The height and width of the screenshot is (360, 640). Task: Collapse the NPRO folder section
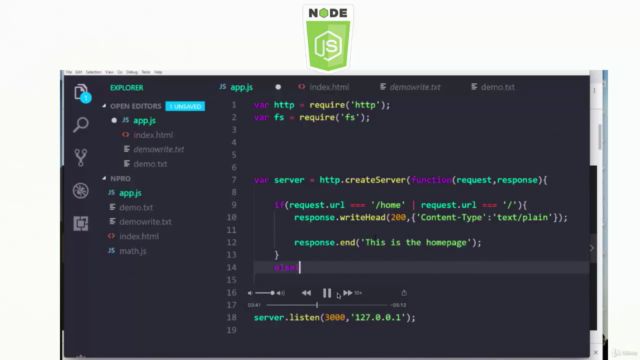[104, 178]
